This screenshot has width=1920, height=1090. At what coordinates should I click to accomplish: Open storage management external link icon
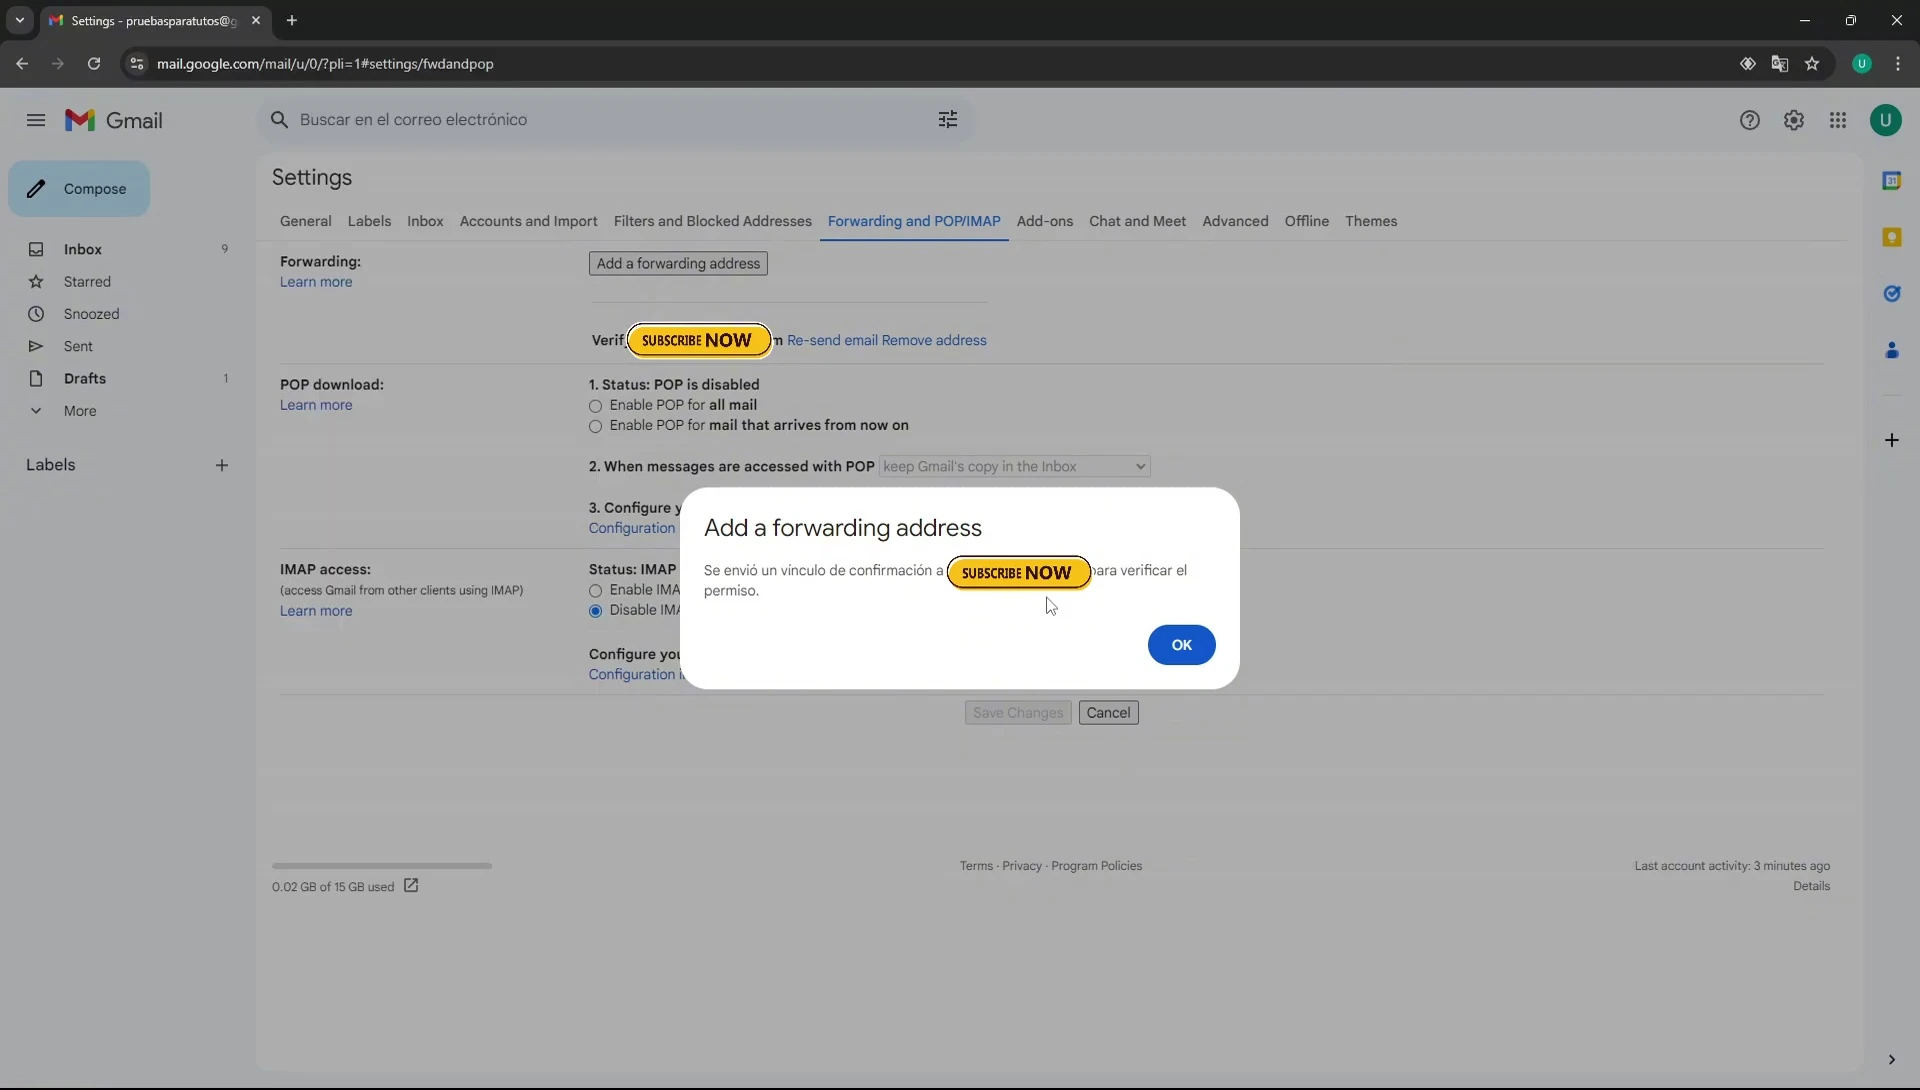click(411, 886)
